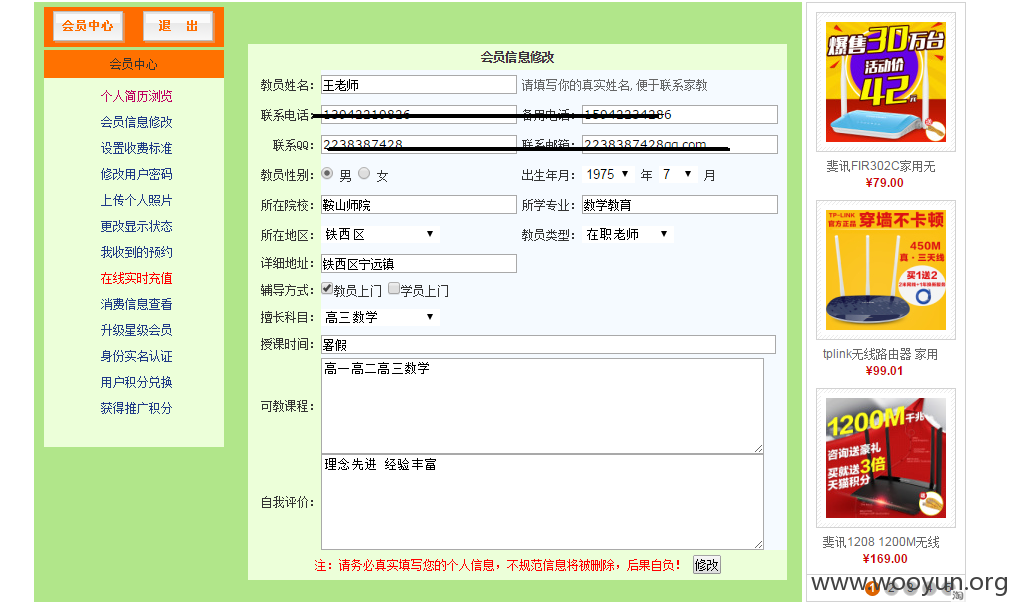Open the 30万台 router ad thumbnail

point(885,82)
